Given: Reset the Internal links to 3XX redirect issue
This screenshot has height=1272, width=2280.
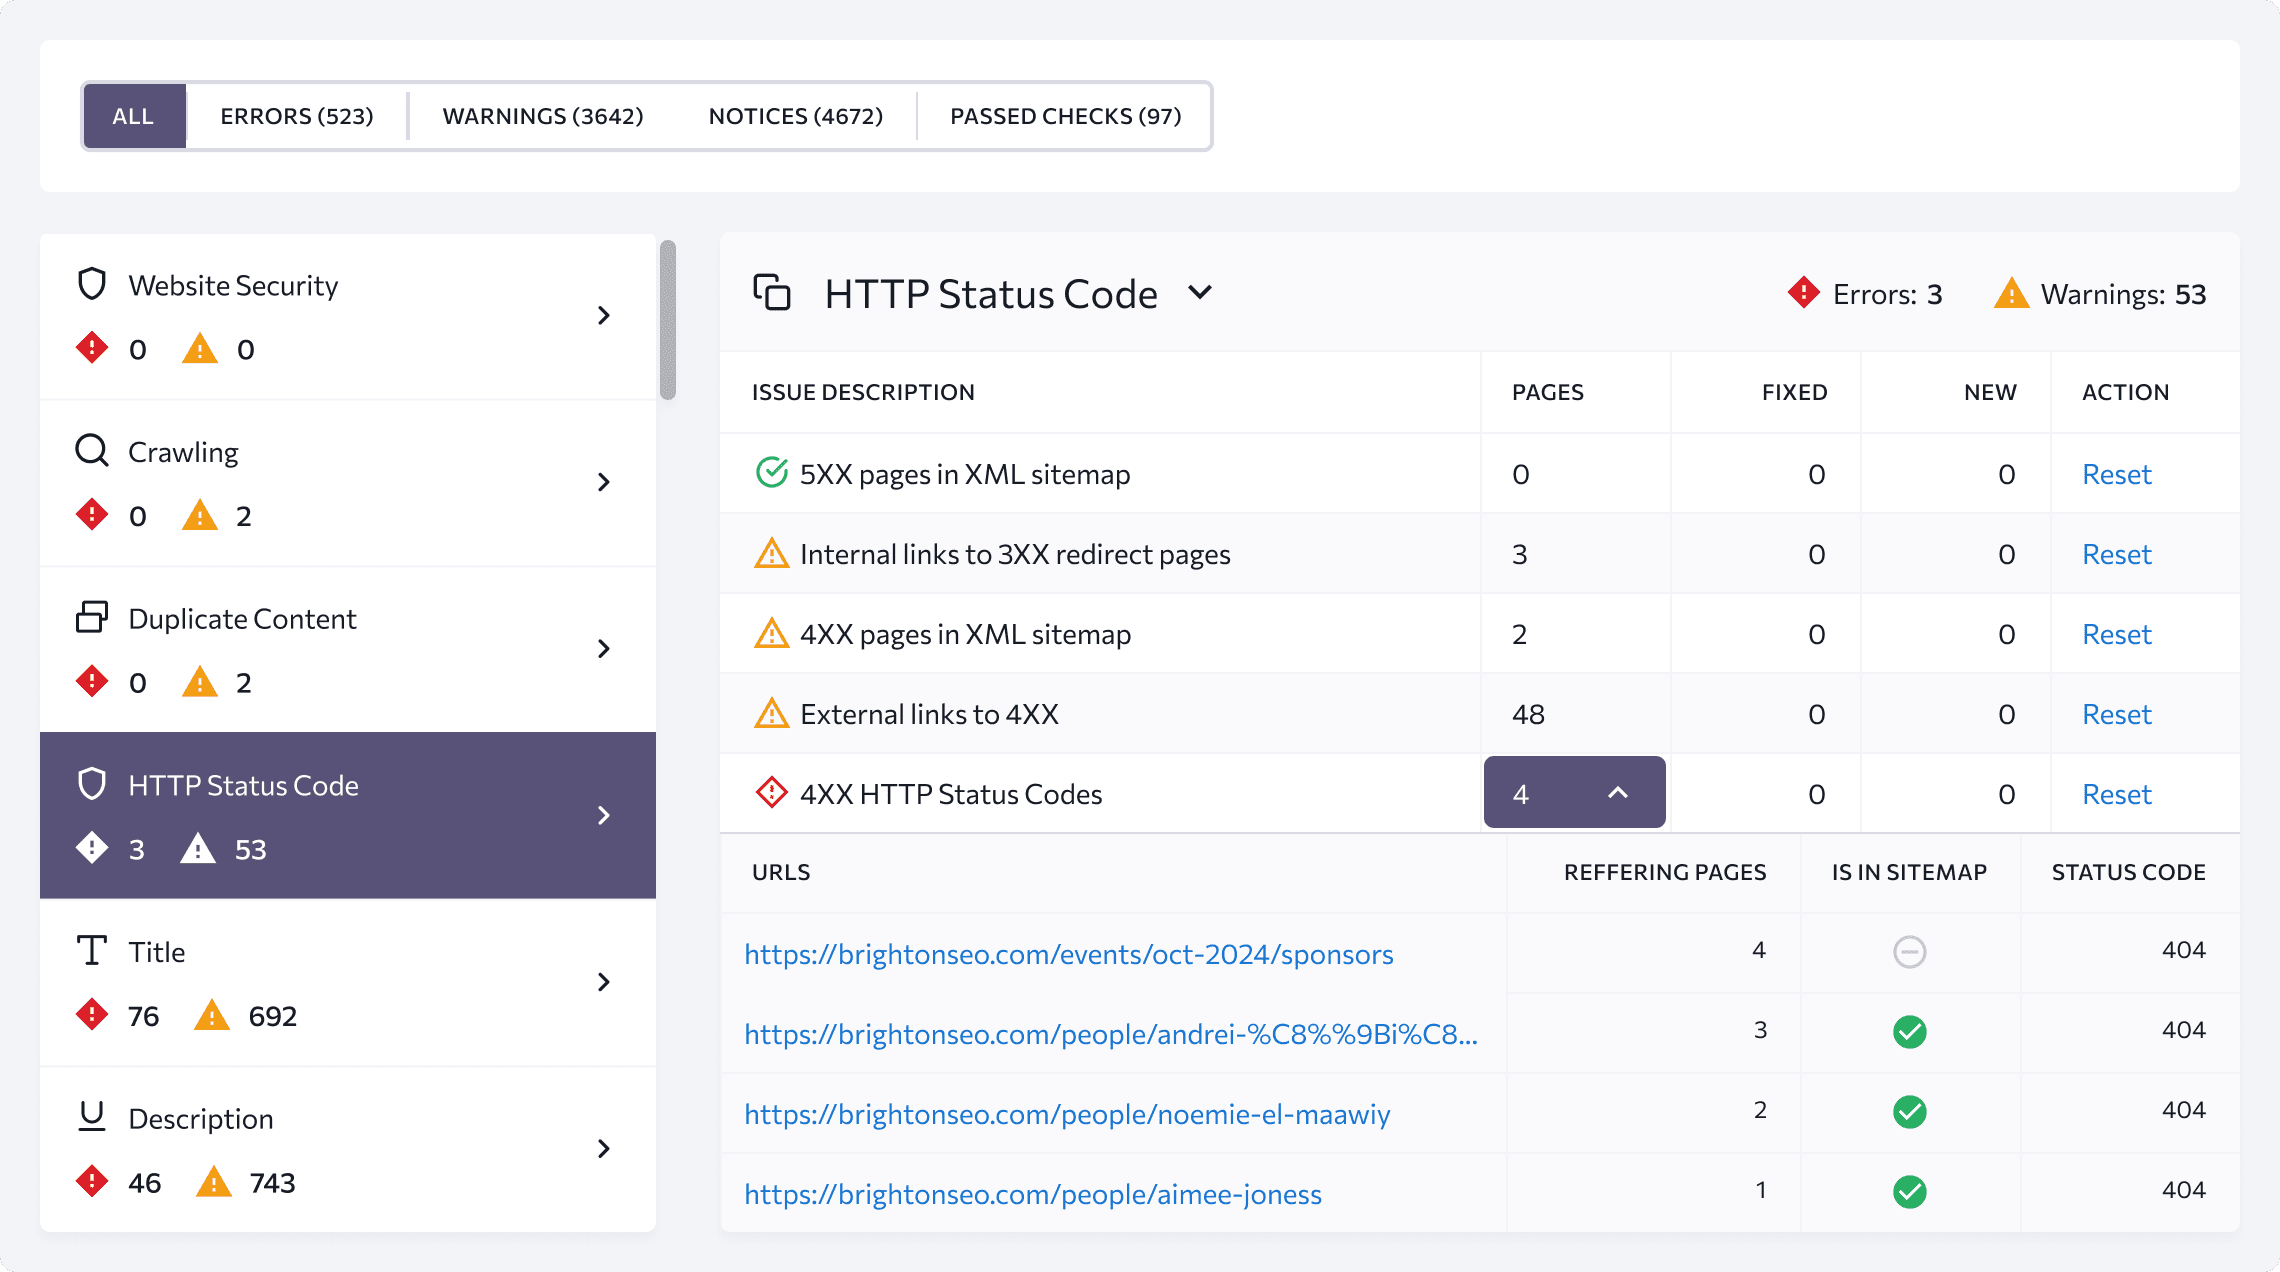Looking at the screenshot, I should click(x=2116, y=554).
